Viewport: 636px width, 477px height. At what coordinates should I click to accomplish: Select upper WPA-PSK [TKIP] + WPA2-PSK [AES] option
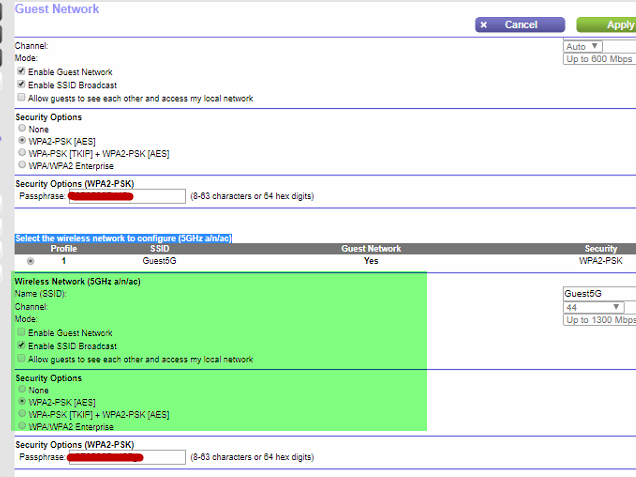[22, 153]
